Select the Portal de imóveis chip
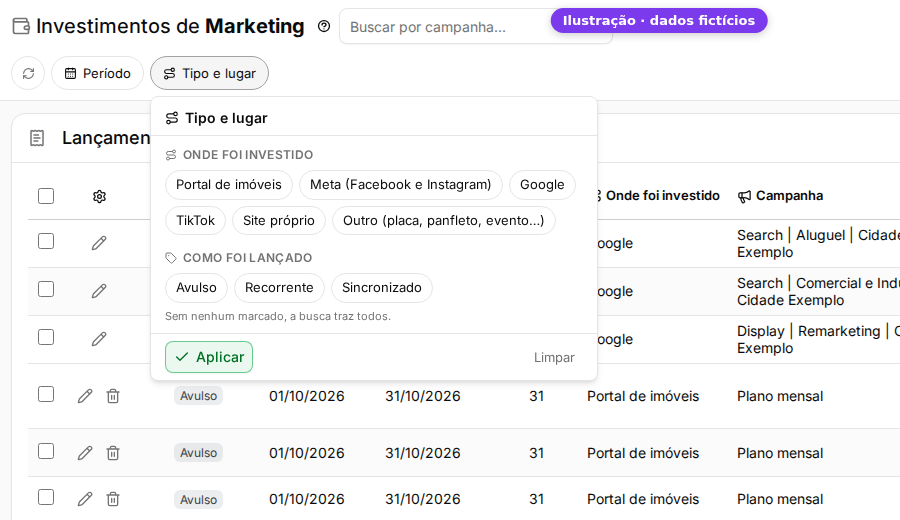 pos(228,185)
